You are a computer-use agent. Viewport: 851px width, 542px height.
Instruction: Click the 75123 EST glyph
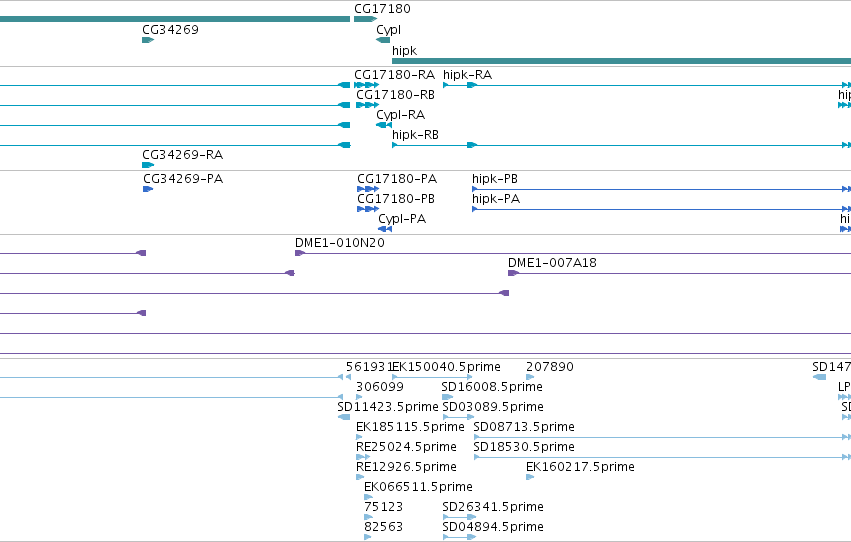pos(368,517)
